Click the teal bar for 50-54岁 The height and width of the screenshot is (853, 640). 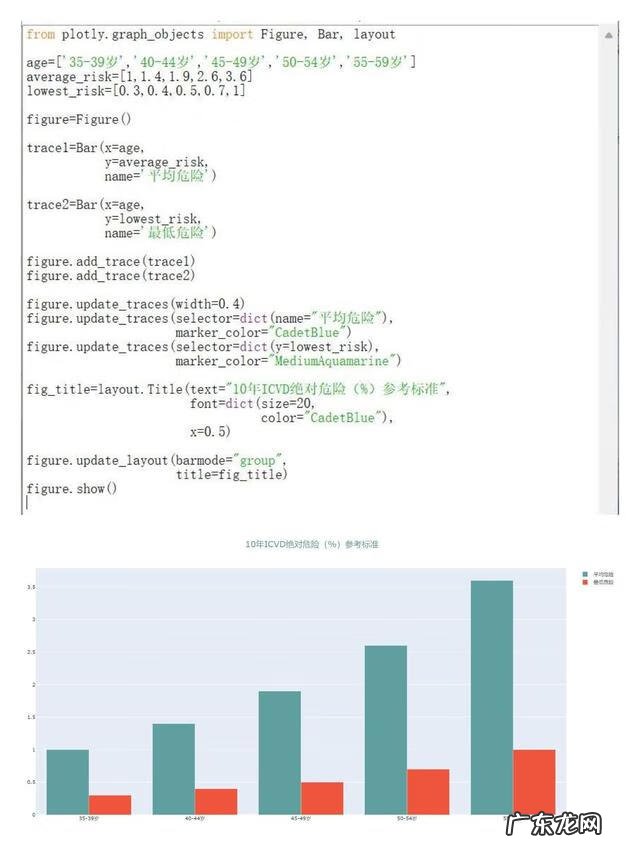click(385, 729)
